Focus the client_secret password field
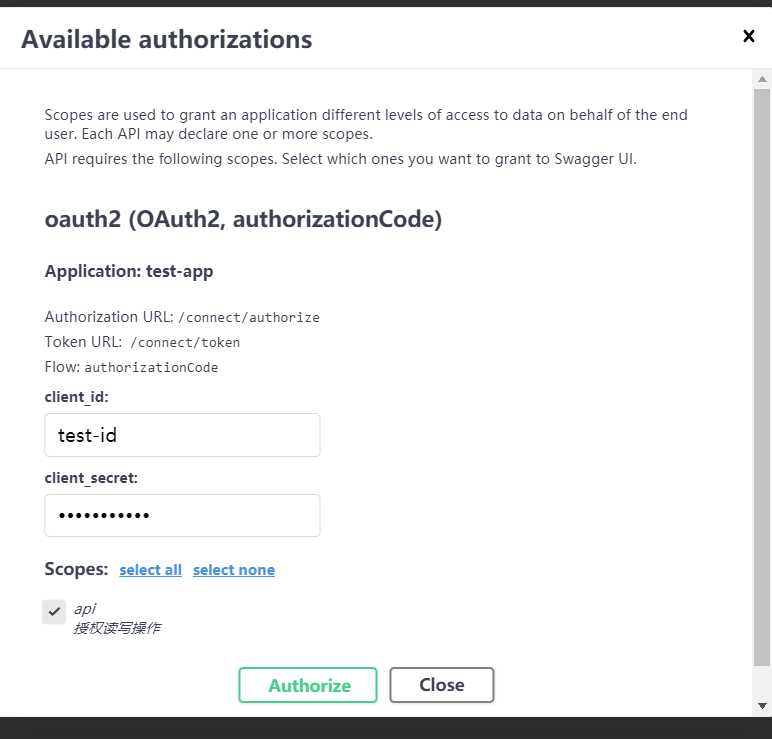This screenshot has height=739, width=772. click(x=182, y=515)
